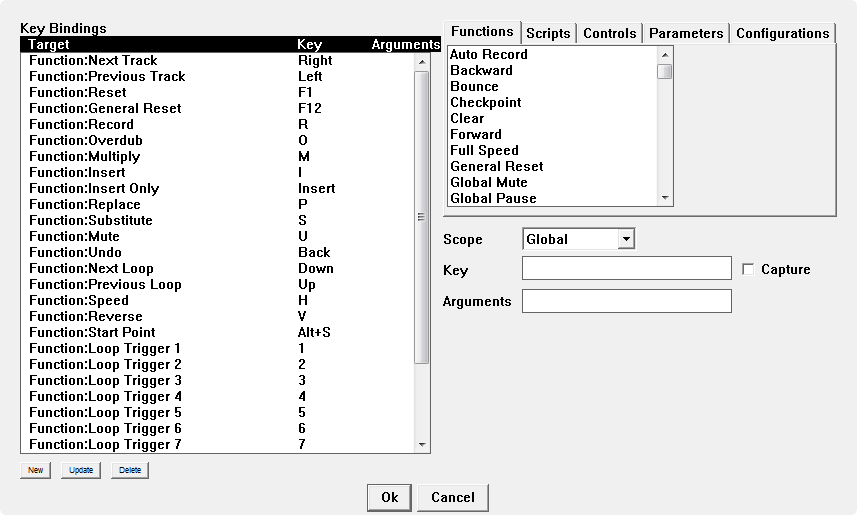Click the Update button

pos(81,470)
